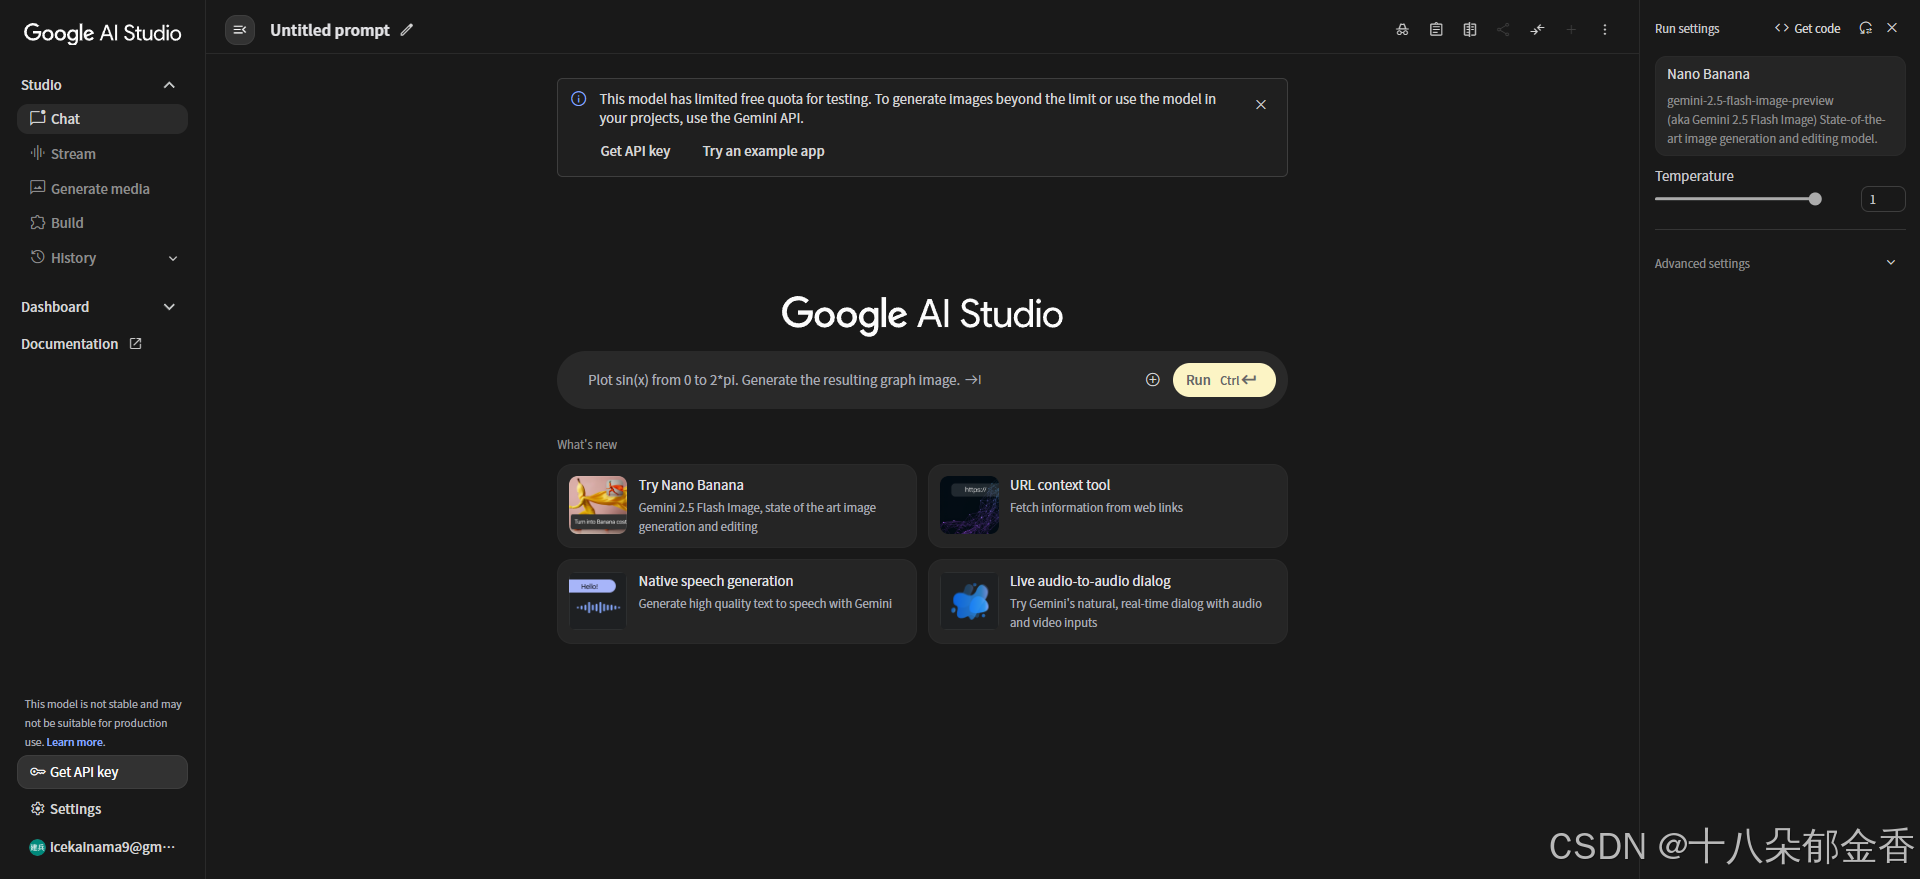Screen dimensions: 1920x879
Task: Open the Nano Banana model selector
Action: (1780, 106)
